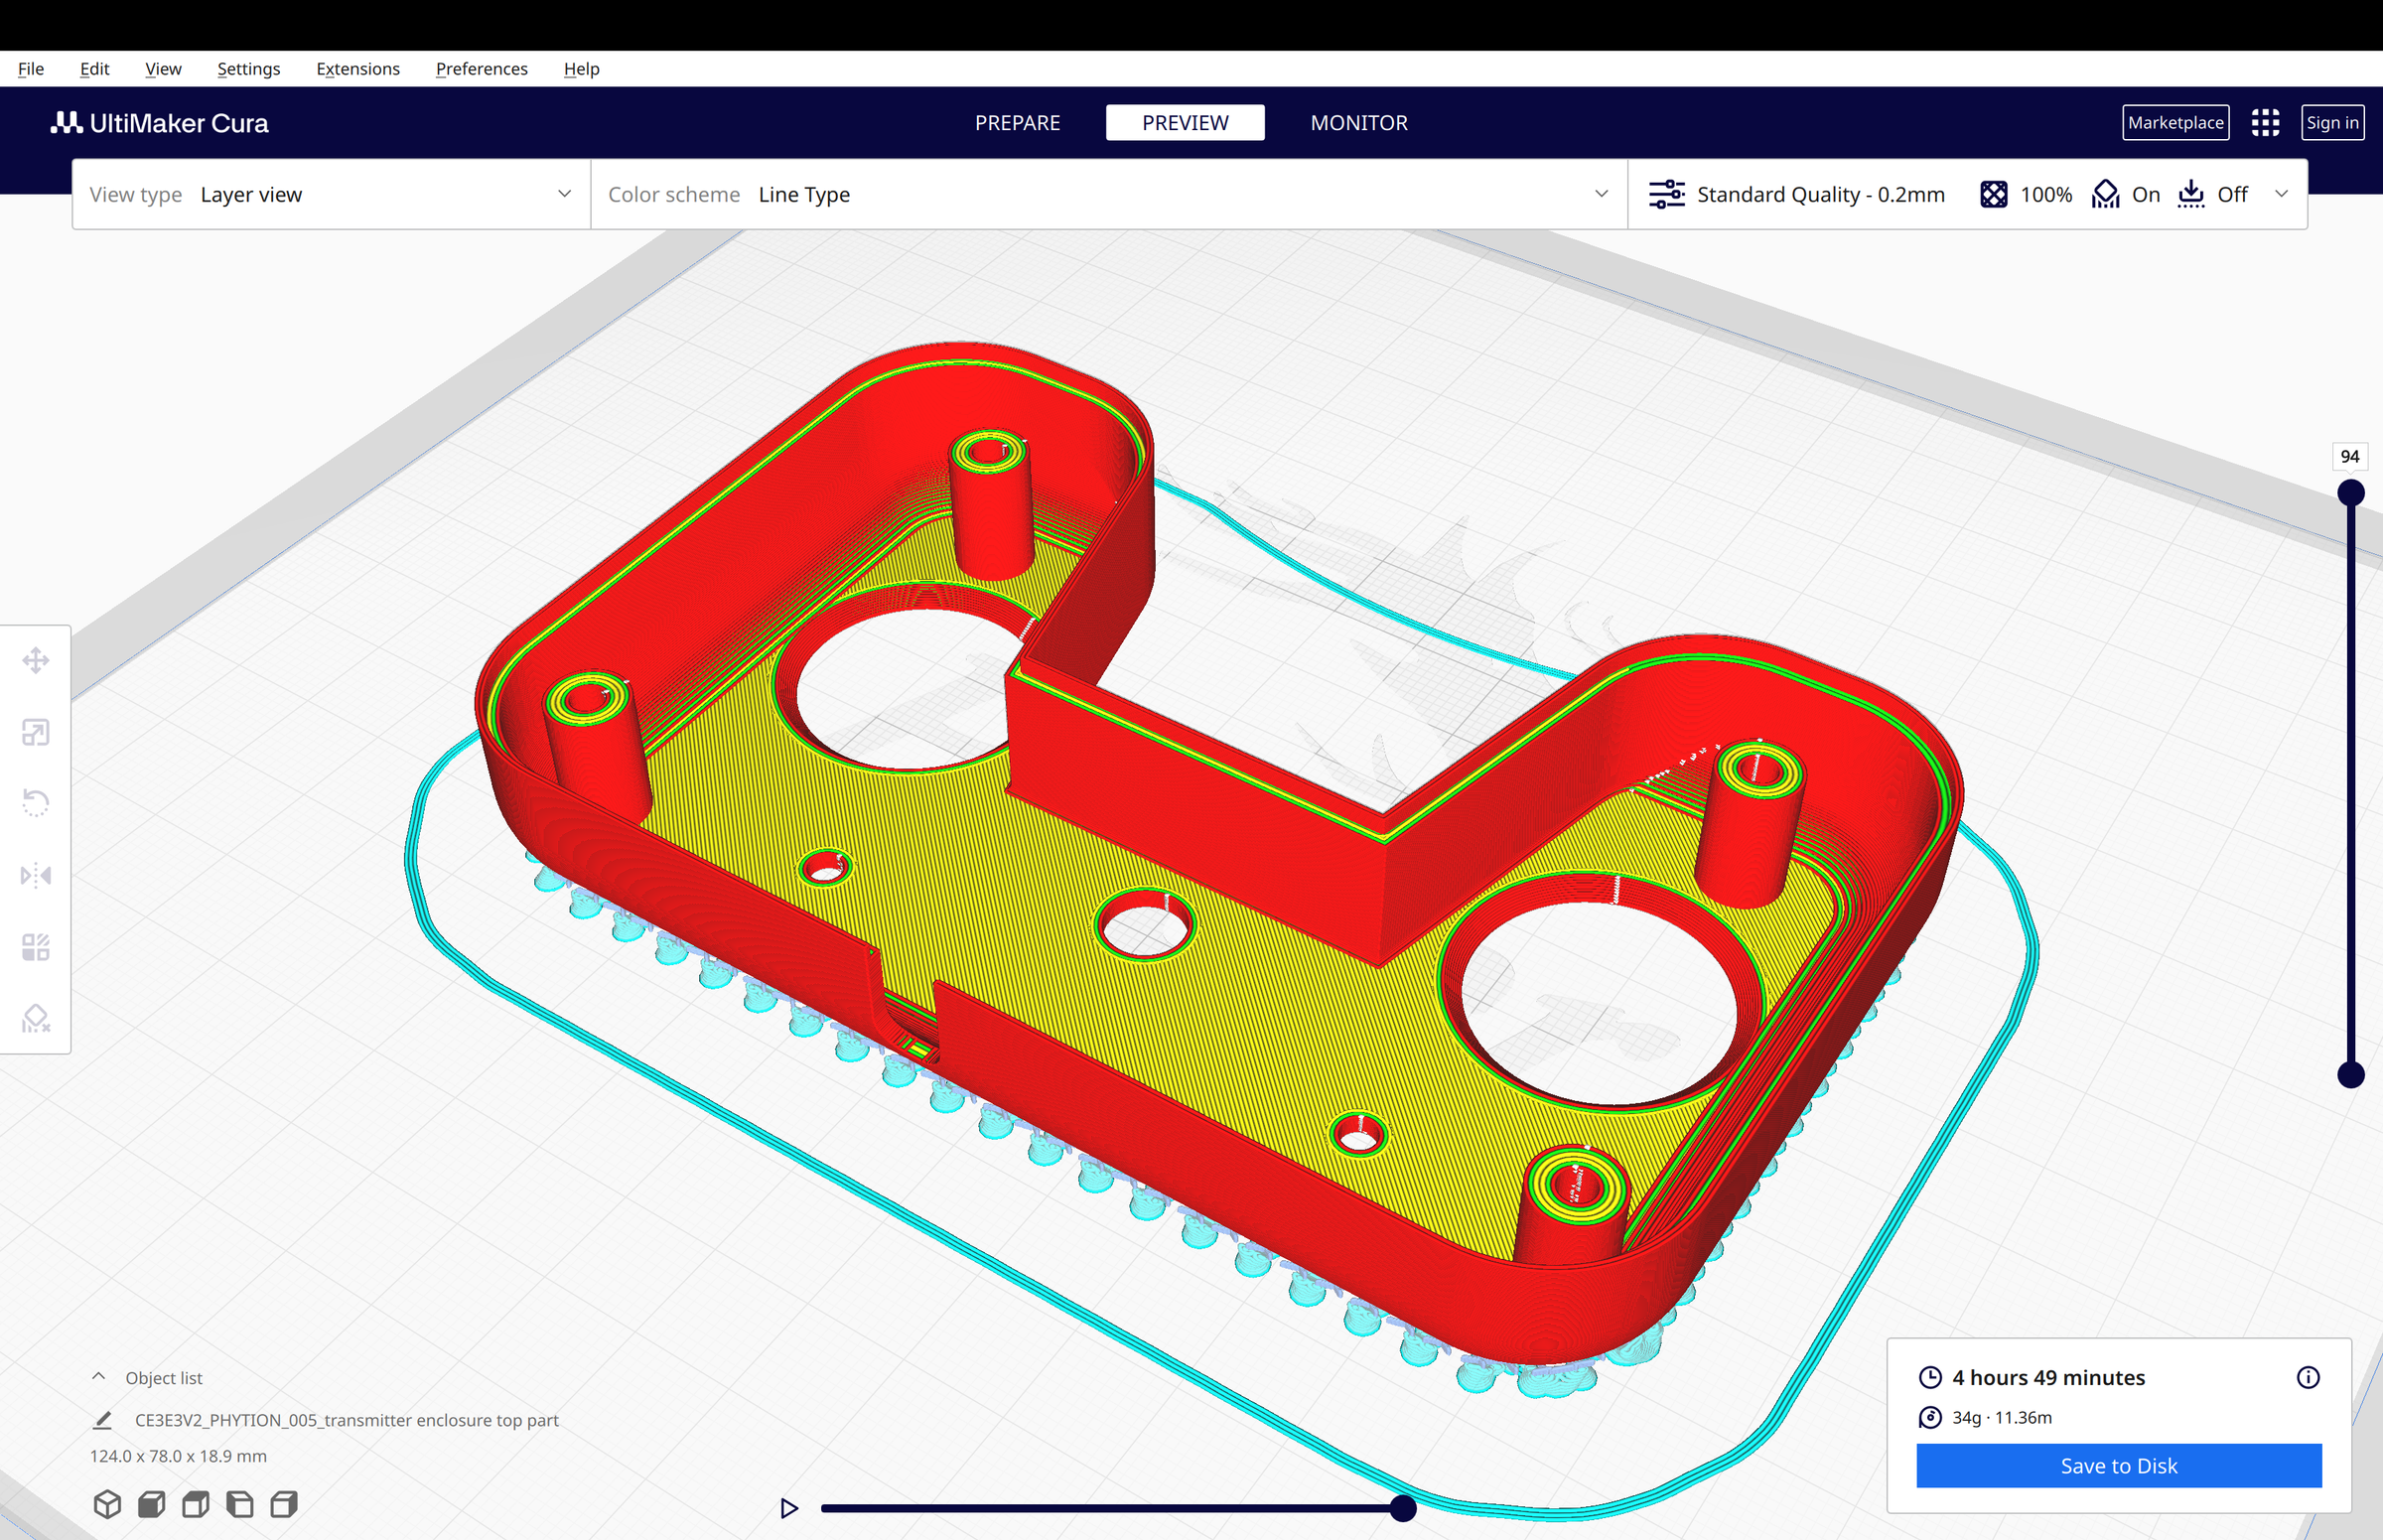
Task: Open the Marketplace button
Action: point(2175,123)
